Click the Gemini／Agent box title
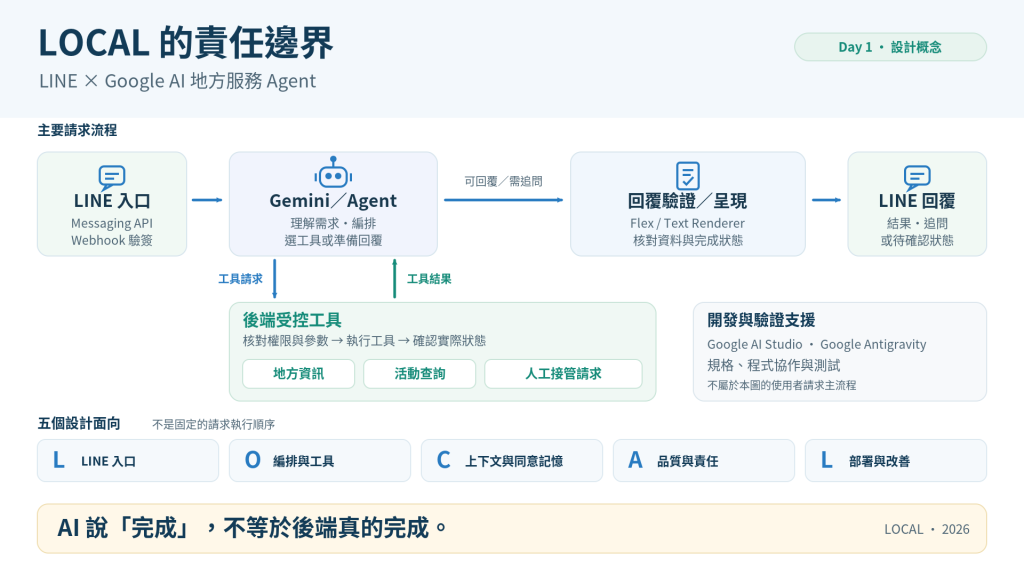The width and height of the screenshot is (1024, 576). 333,200
